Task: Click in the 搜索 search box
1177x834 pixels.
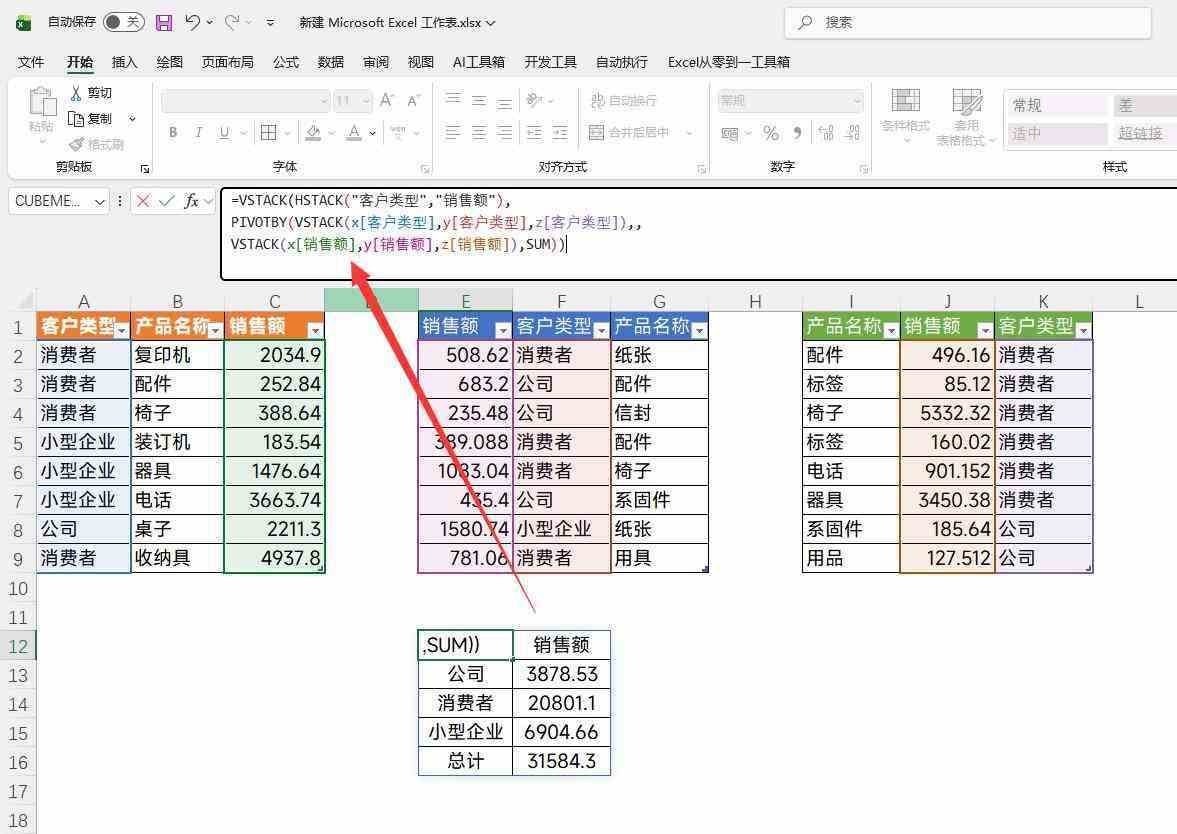Action: tap(968, 23)
